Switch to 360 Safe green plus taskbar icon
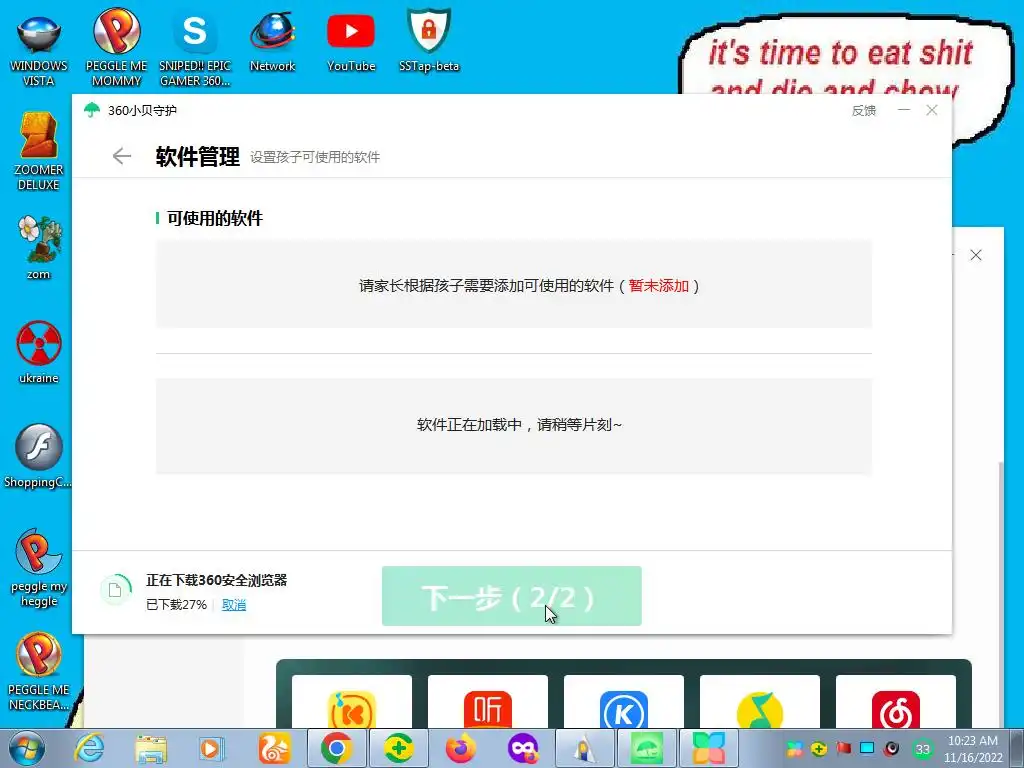This screenshot has height=768, width=1024. (398, 748)
